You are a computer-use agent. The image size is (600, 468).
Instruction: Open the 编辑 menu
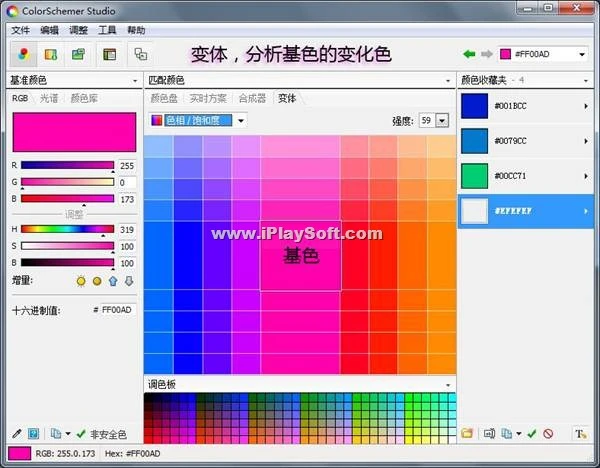pyautogui.click(x=49, y=30)
